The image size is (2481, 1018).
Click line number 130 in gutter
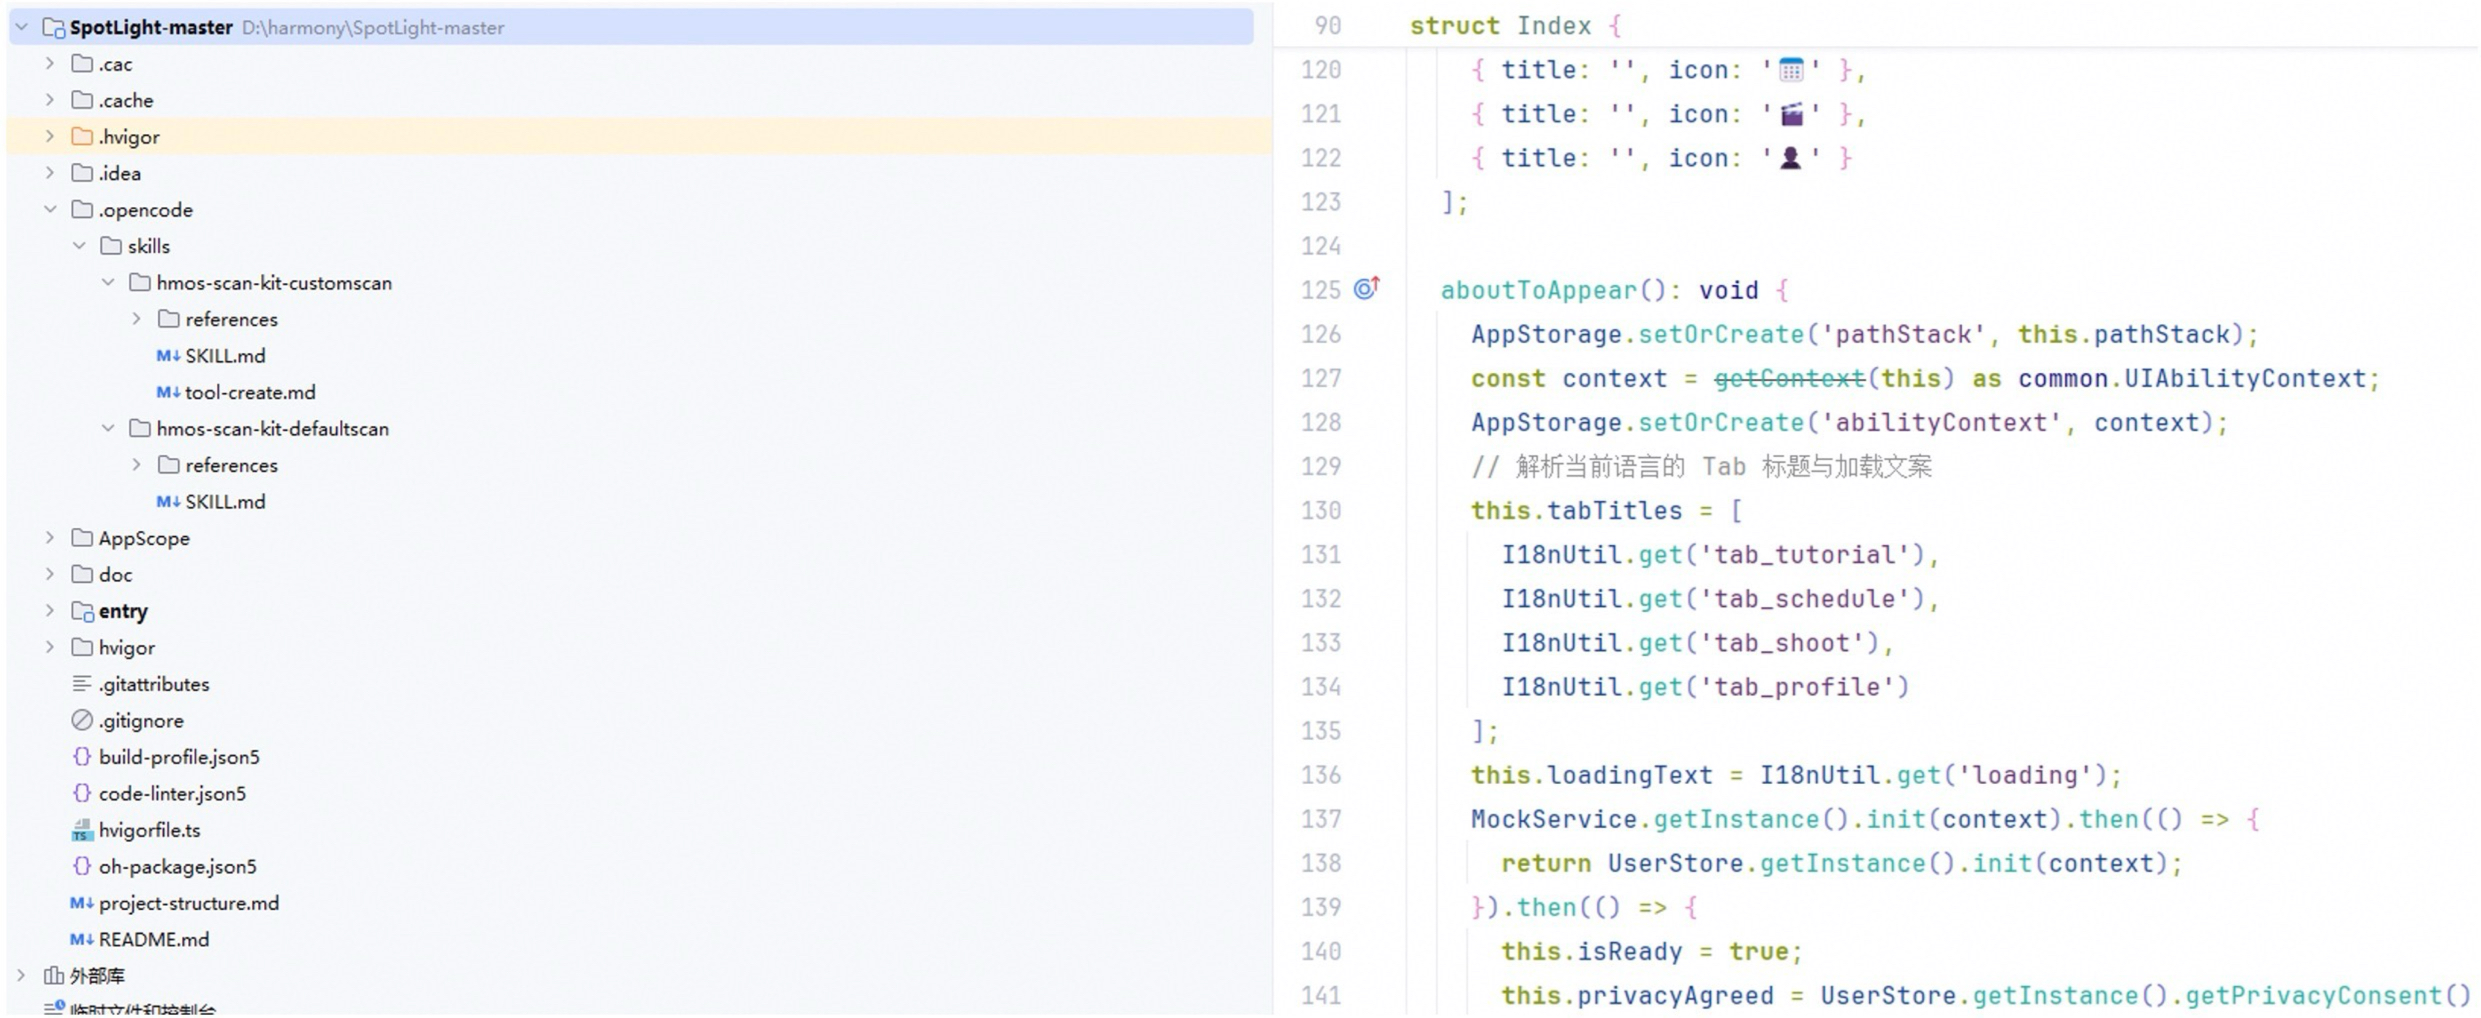1321,511
